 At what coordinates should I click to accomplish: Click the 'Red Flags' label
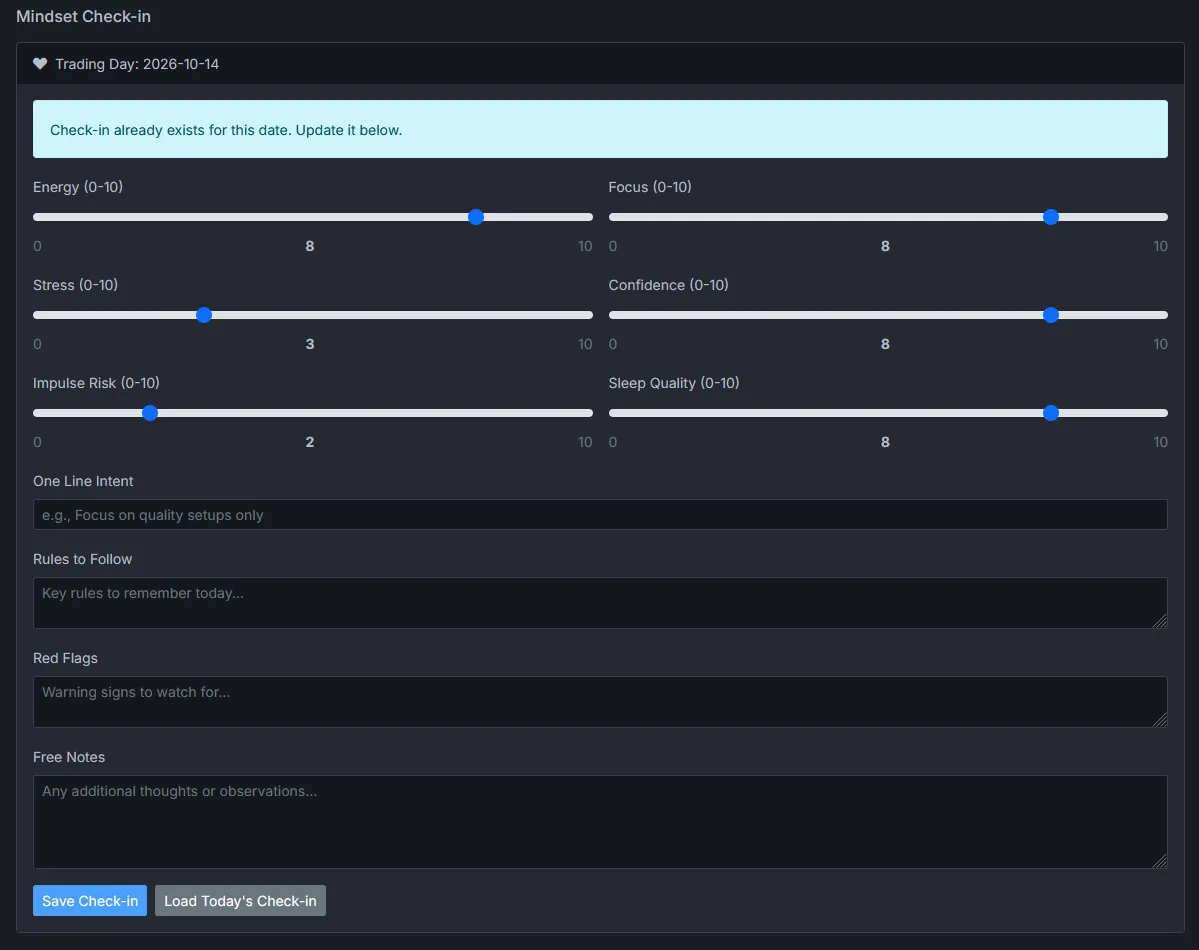66,659
